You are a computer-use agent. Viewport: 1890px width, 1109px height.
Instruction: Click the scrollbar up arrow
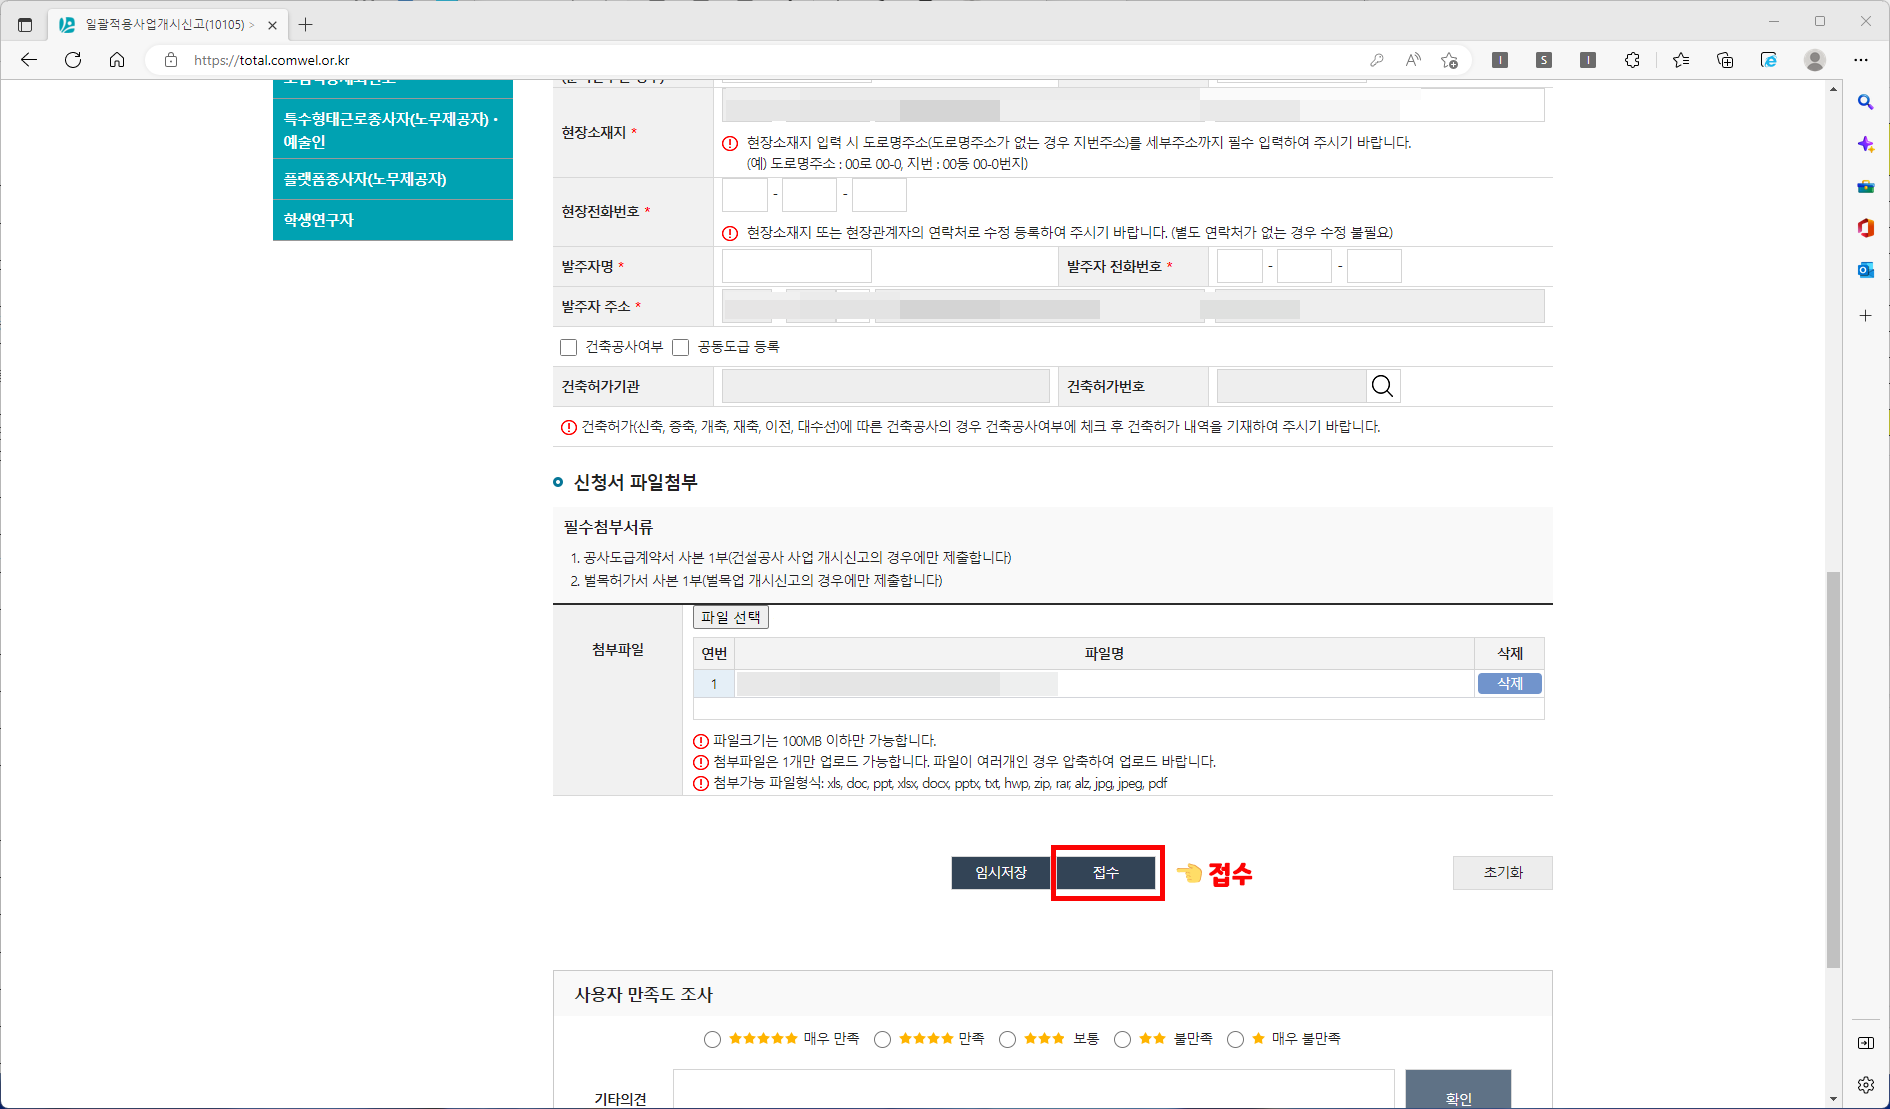pyautogui.click(x=1833, y=90)
